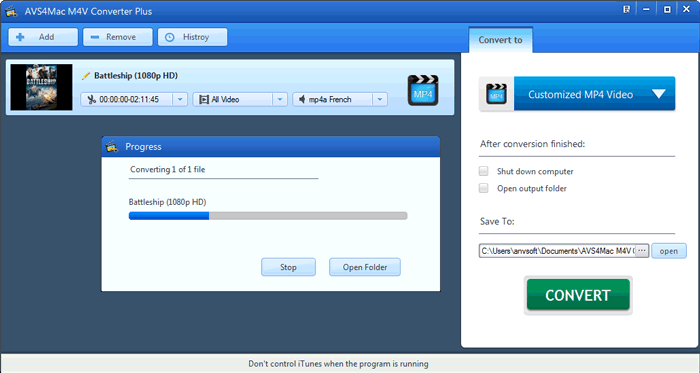Expand the clip time range dropdown arrow
Viewport: 700px width, 373px height.
[x=180, y=99]
